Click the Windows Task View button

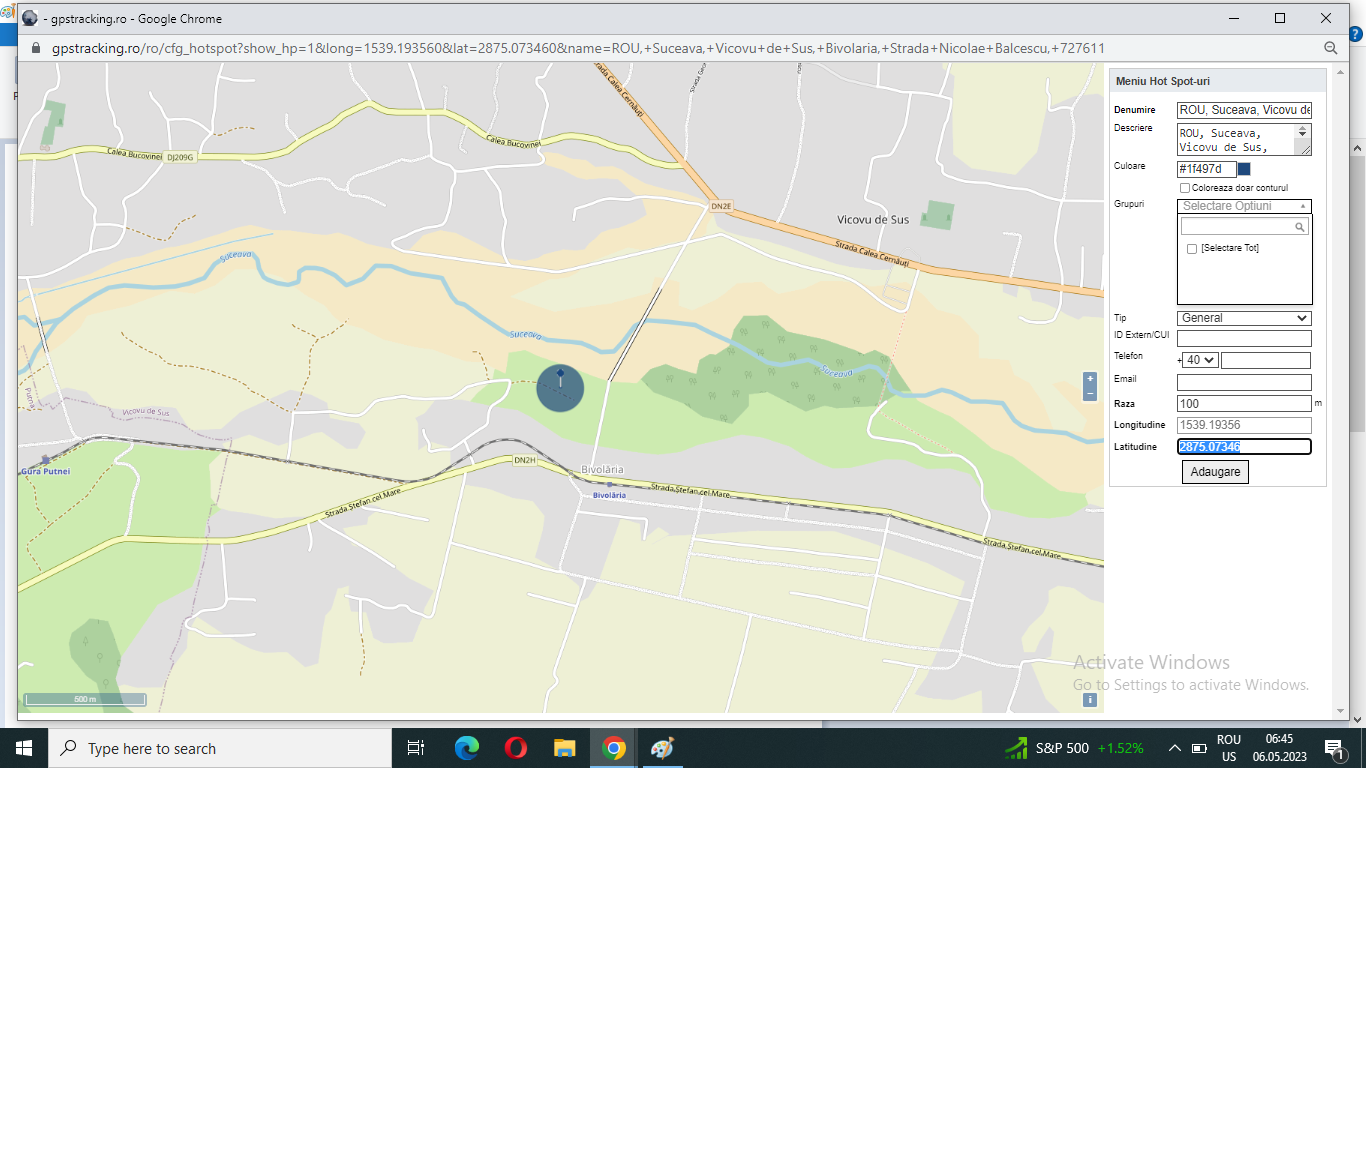click(416, 748)
